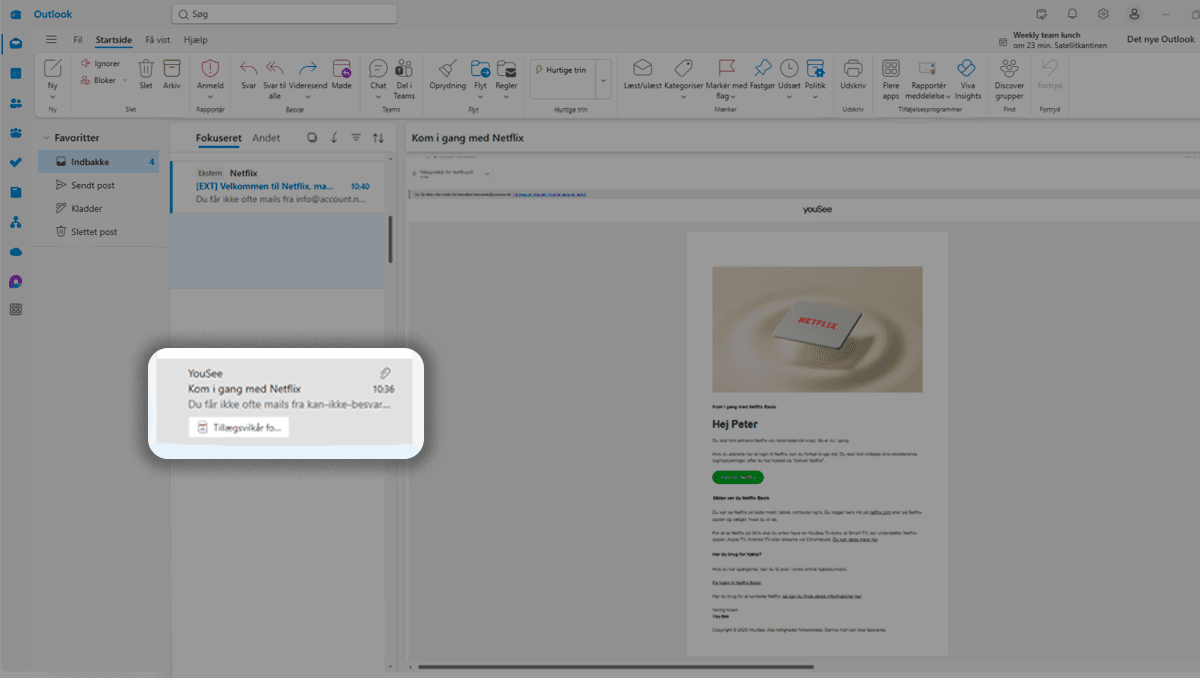
Task: Open the Netflix Velkommen email
Action: click(x=277, y=186)
